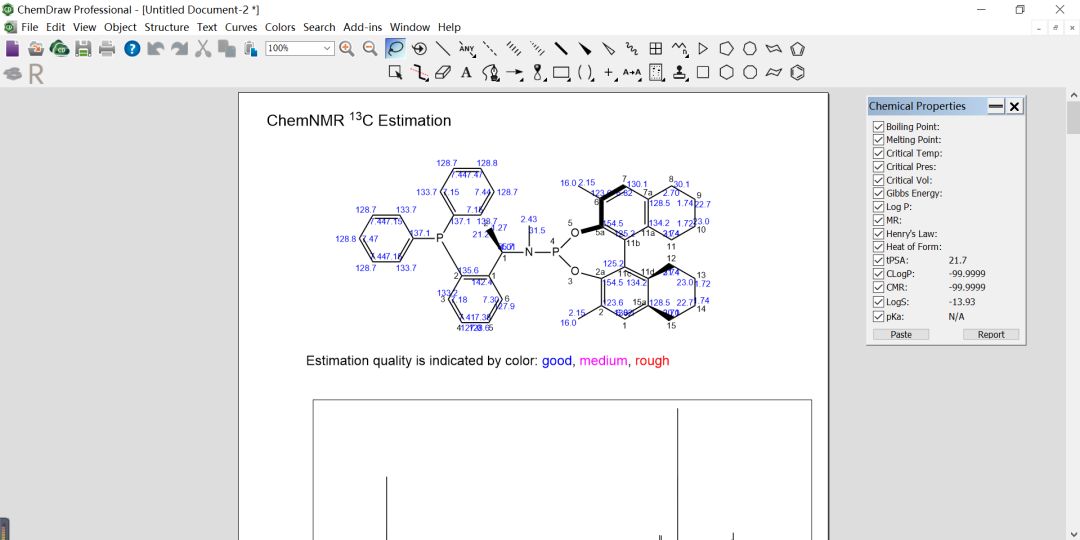Copy selection using the copy icon
Image resolution: width=1080 pixels, height=540 pixels.
coord(226,48)
